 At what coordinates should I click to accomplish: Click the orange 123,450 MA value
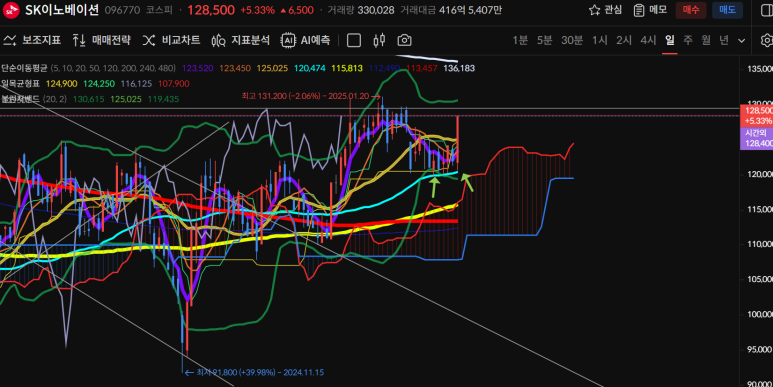coord(235,68)
